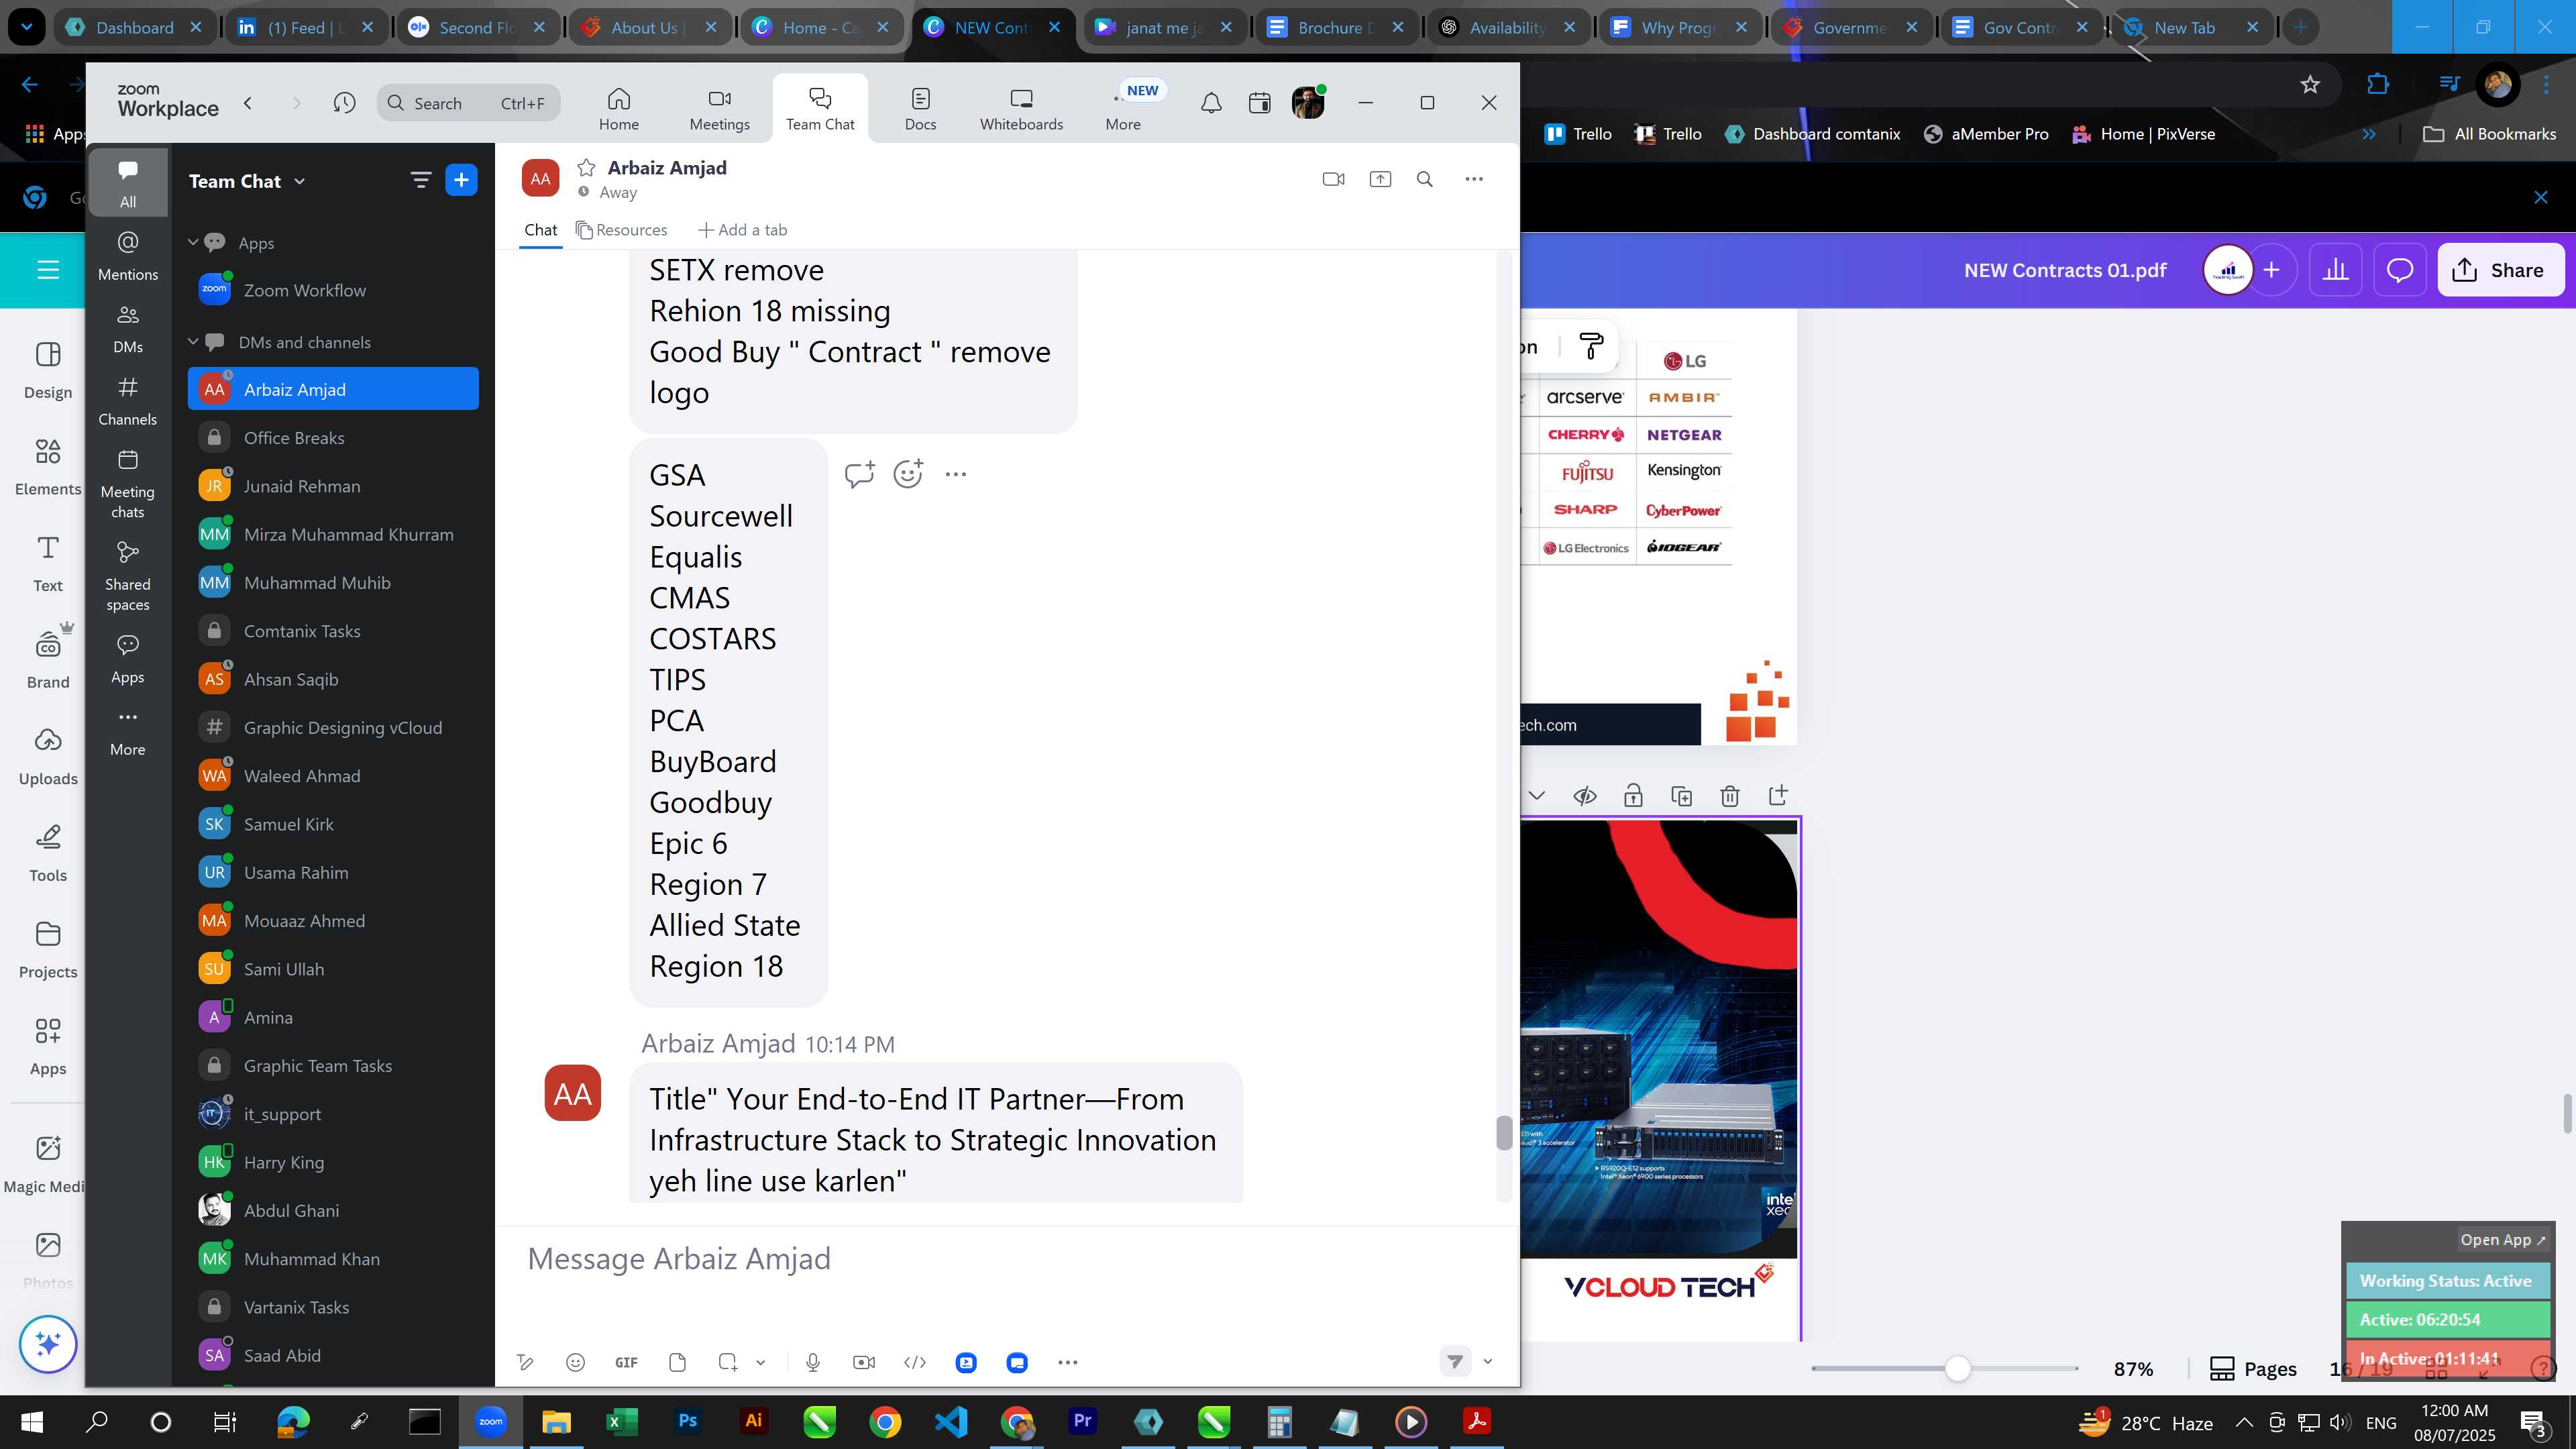2576x1449 pixels.
Task: Insert code snippet in composer
Action: (915, 1362)
